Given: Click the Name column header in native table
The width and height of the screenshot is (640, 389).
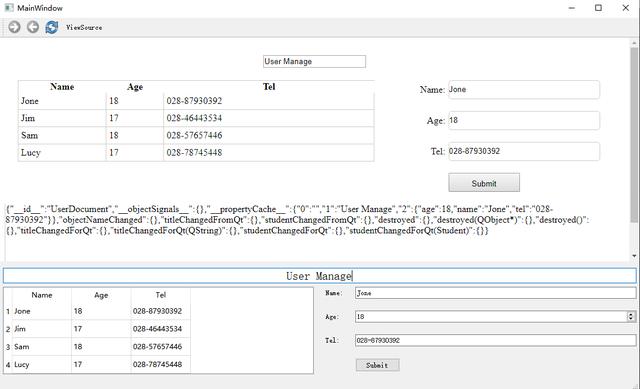Looking at the screenshot, I should coord(42,295).
